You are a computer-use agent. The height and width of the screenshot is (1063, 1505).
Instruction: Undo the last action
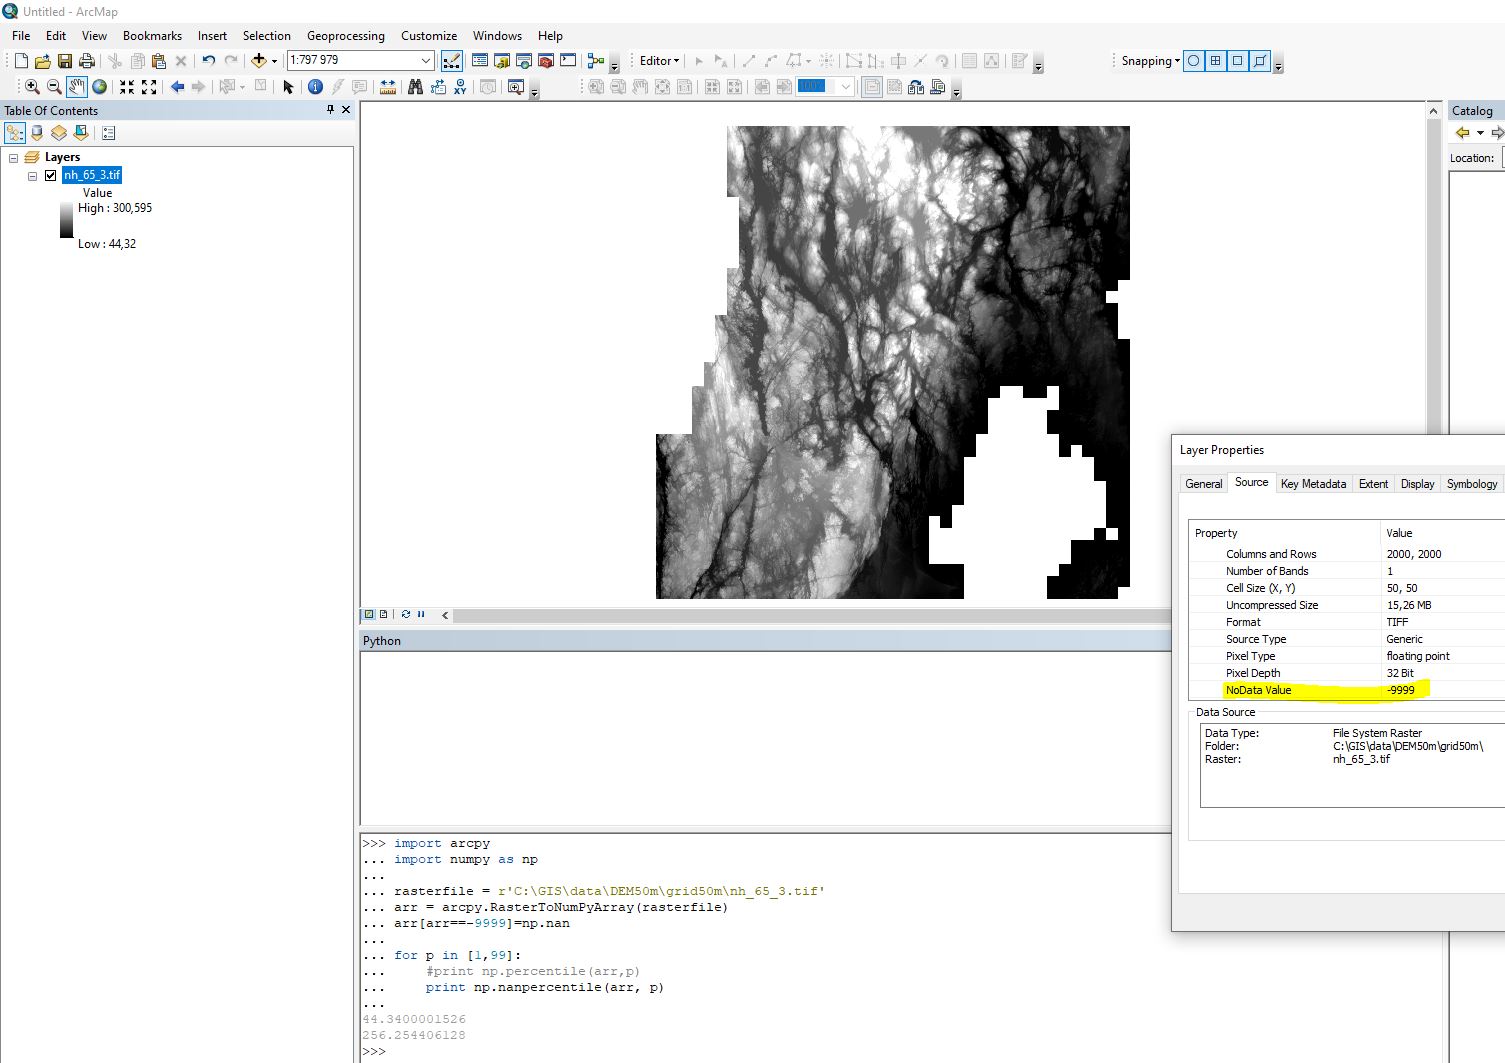tap(208, 61)
